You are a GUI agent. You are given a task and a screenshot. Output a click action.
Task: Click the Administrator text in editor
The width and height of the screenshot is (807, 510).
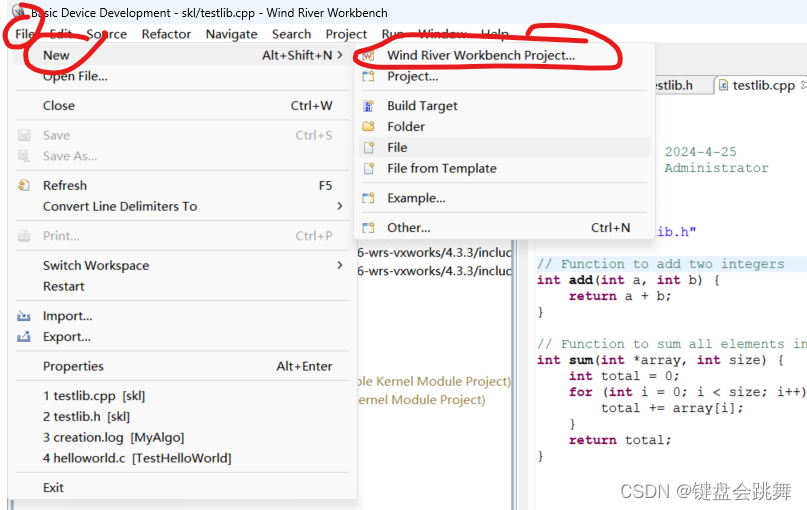[716, 168]
